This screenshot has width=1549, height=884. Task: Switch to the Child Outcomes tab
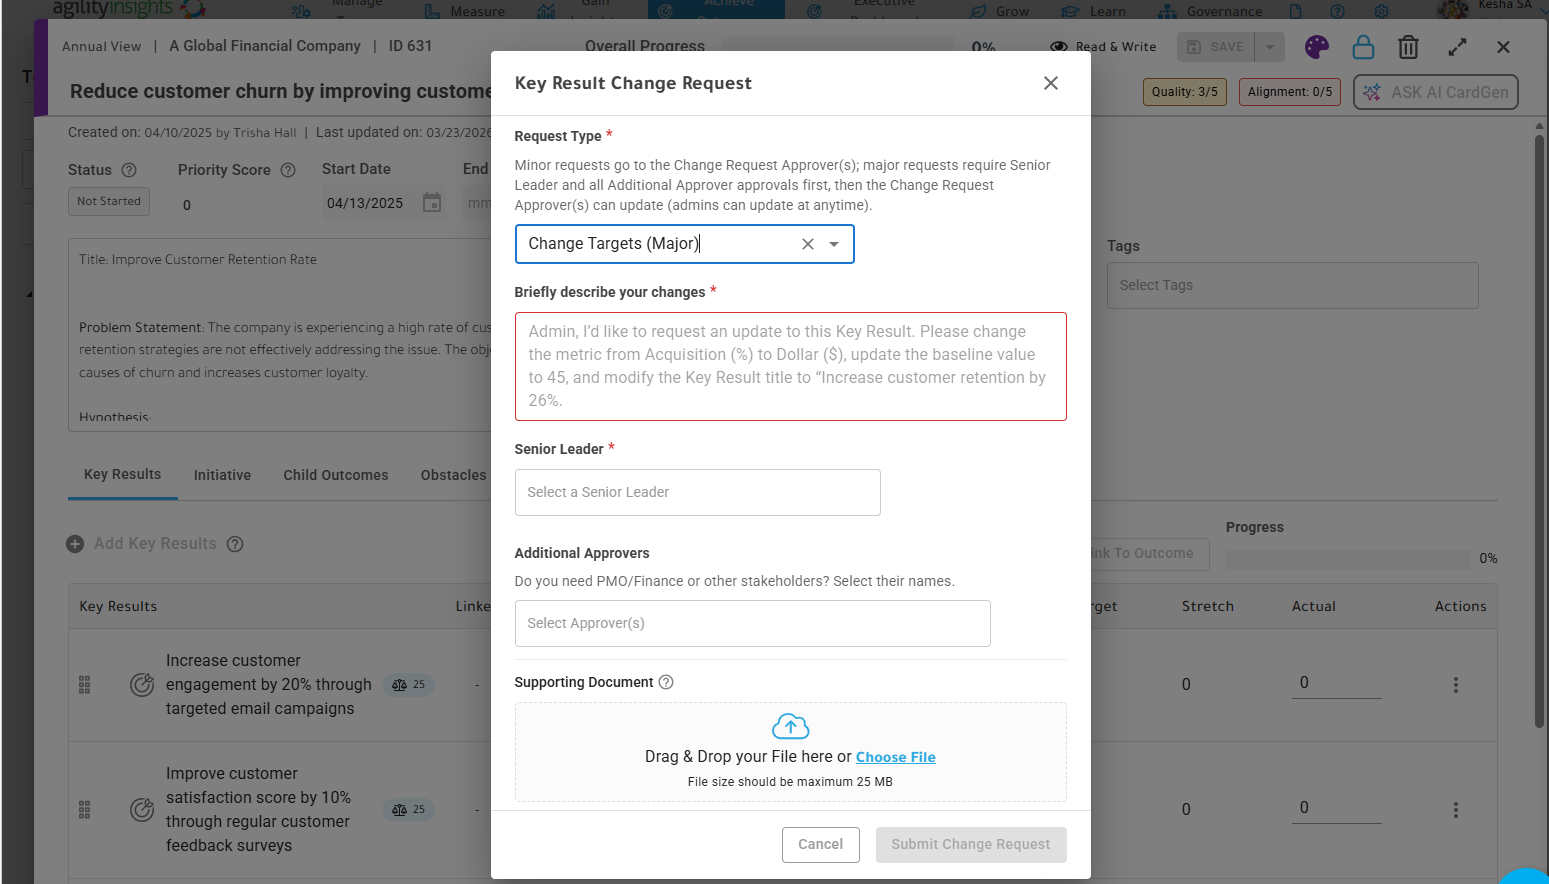[336, 475]
